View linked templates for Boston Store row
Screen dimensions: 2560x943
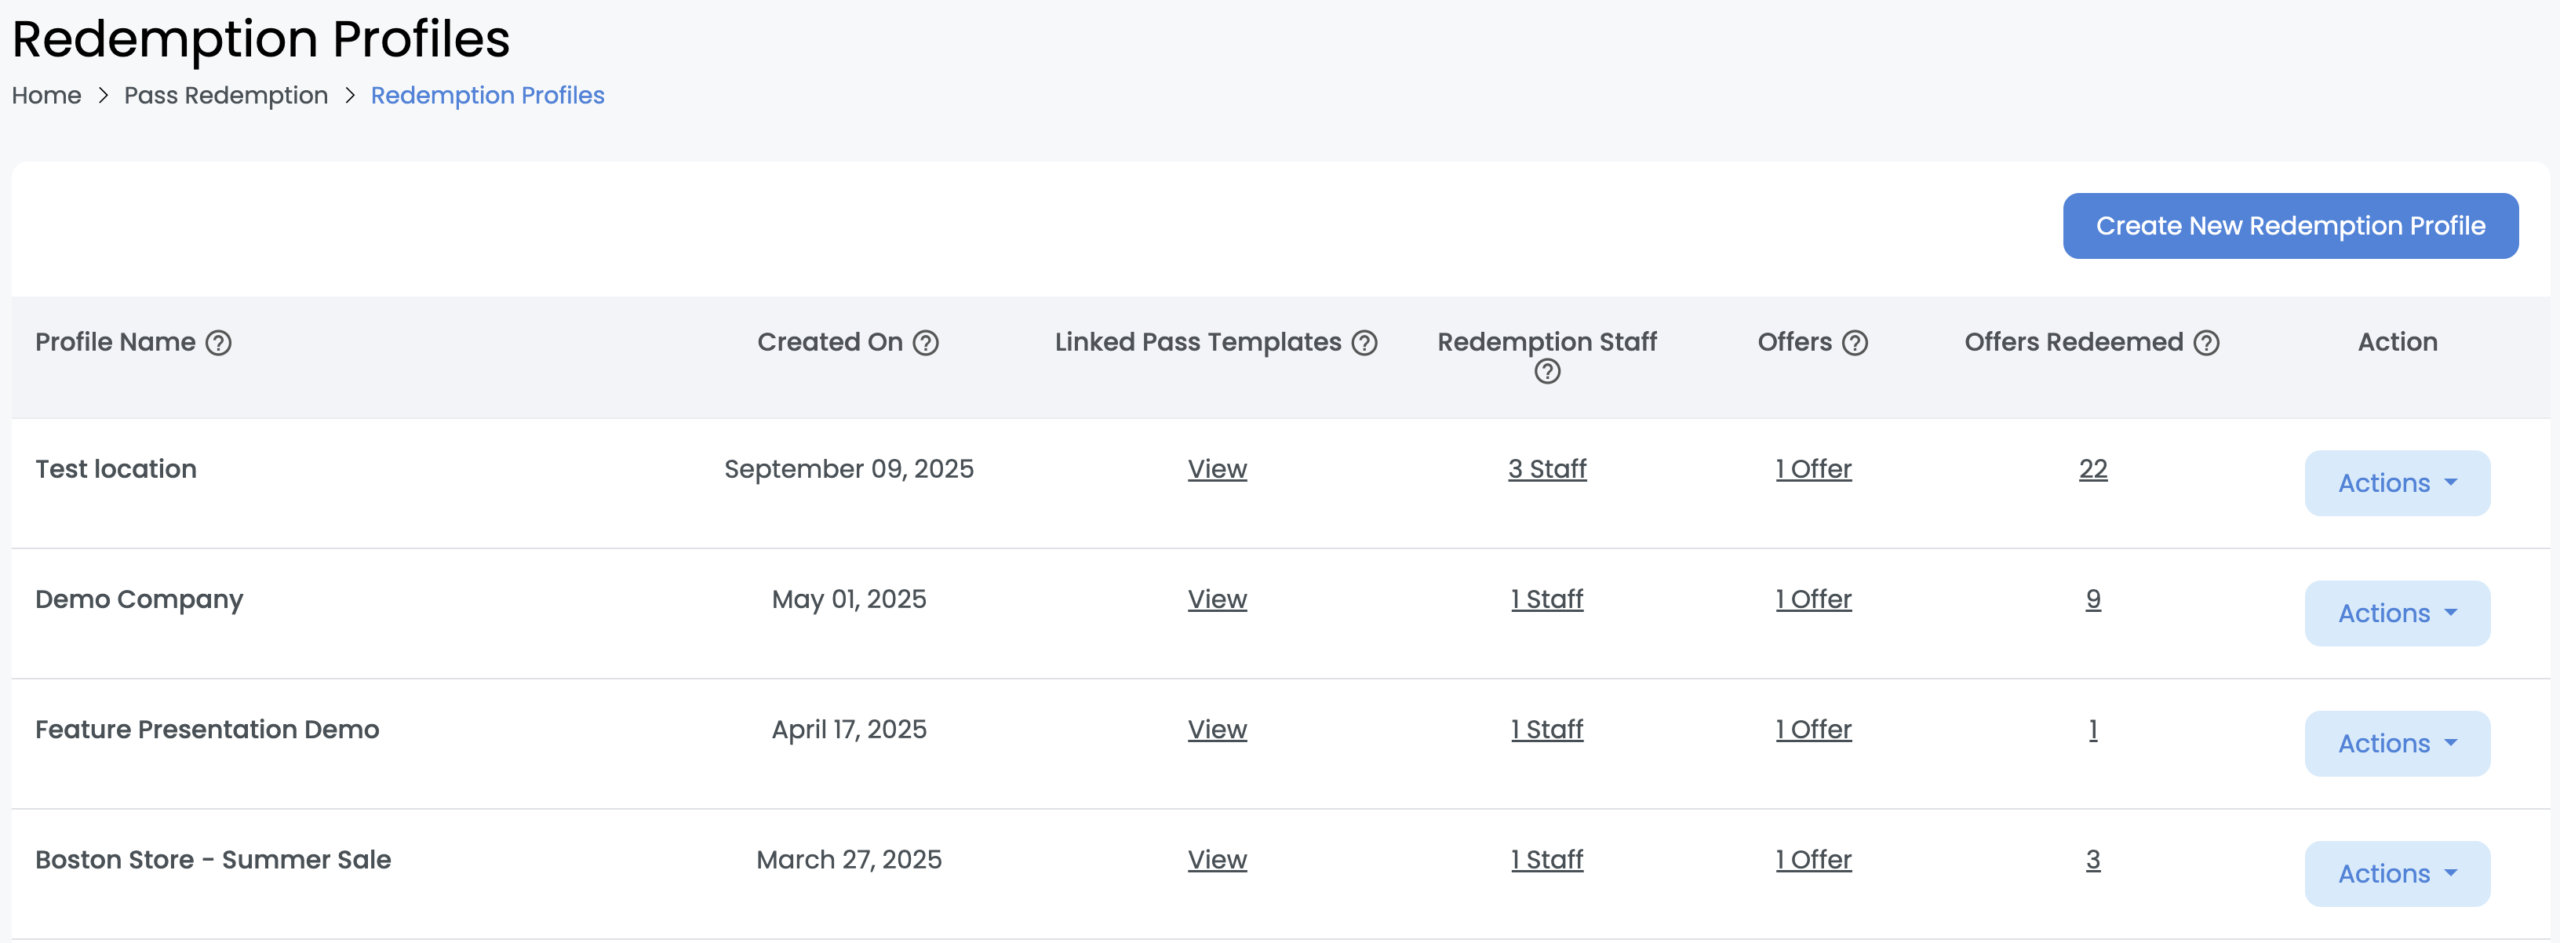(x=1217, y=859)
